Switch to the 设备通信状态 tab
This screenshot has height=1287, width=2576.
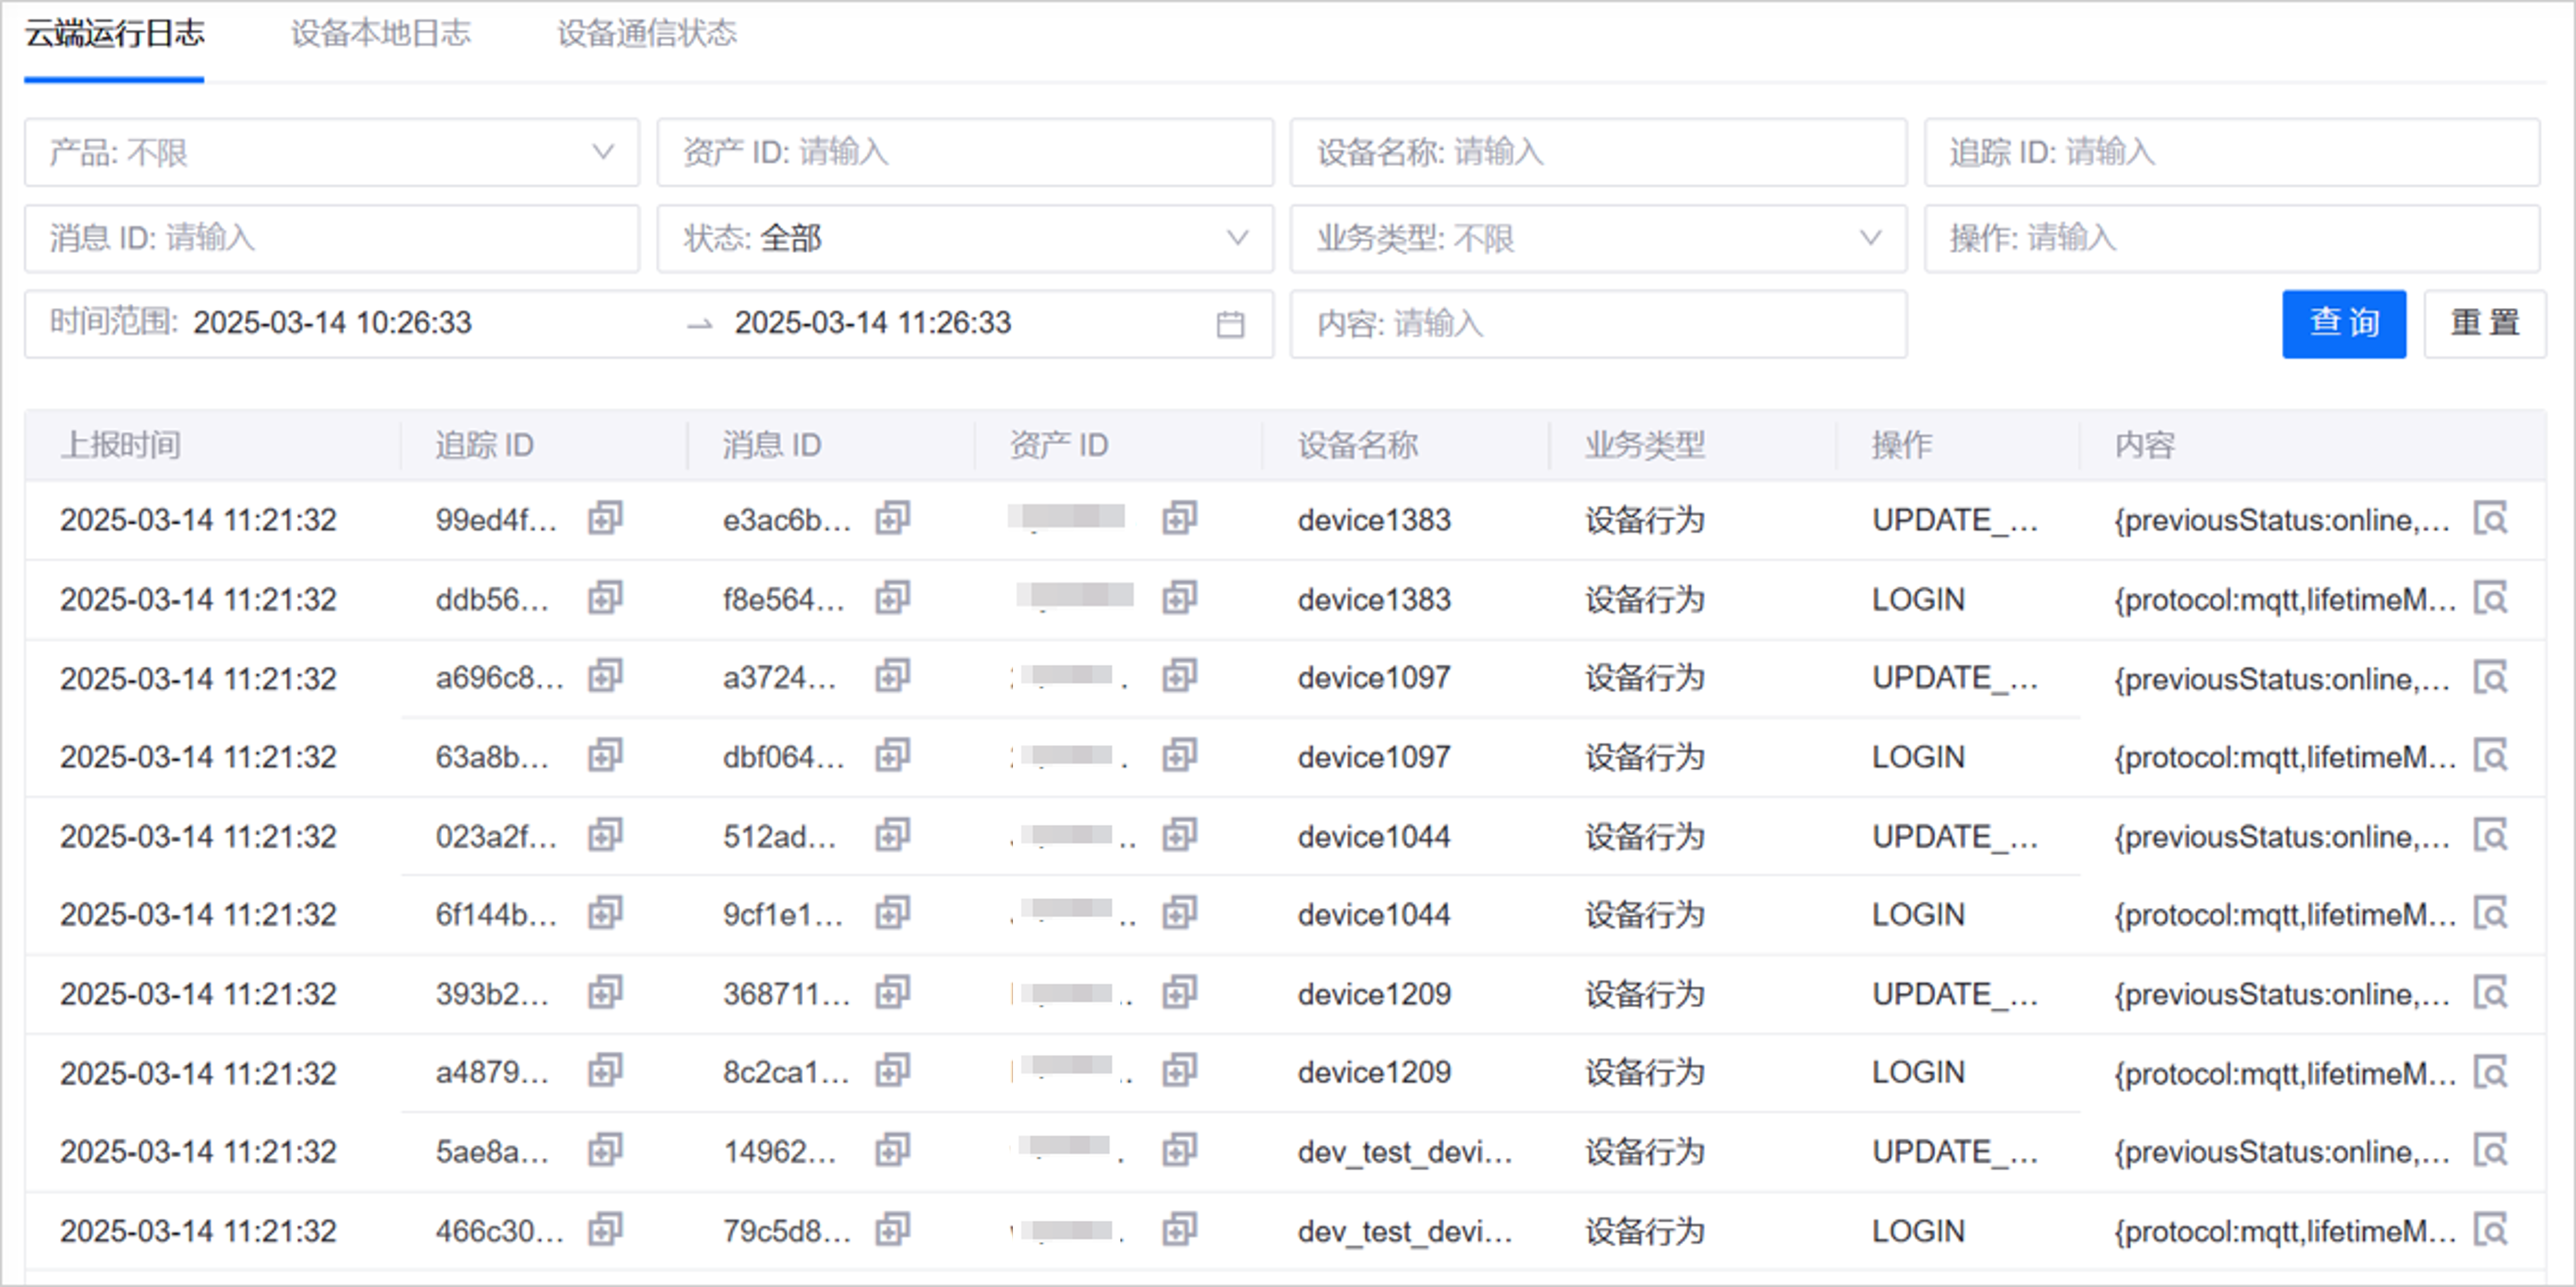pos(646,33)
